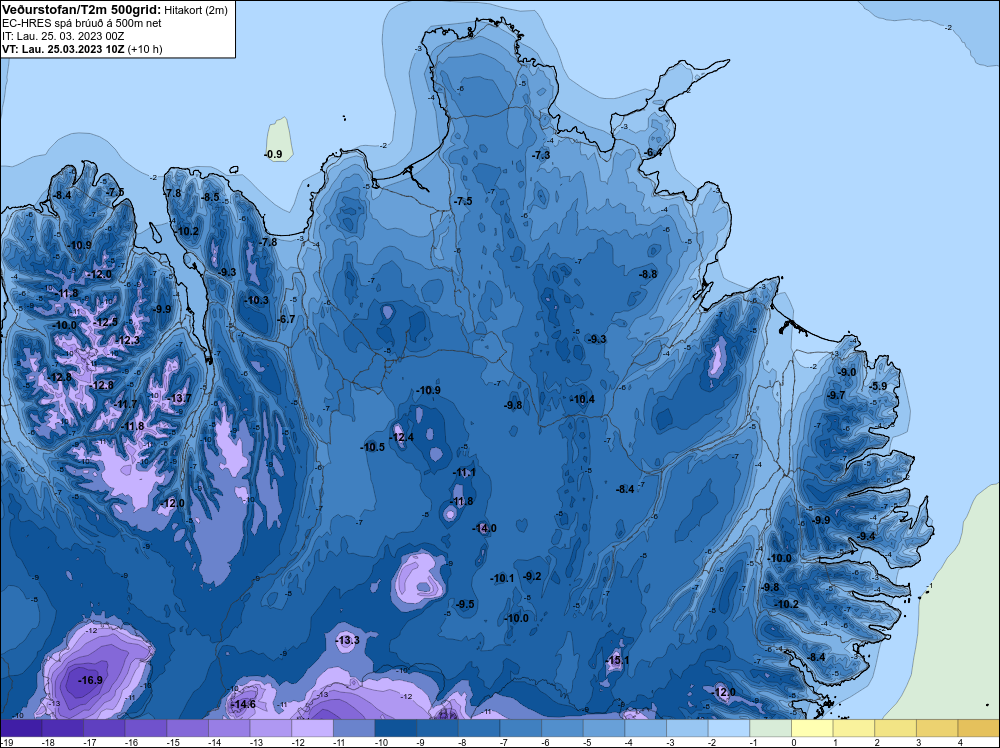The height and width of the screenshot is (748, 1000).
Task: Click the -8.8 temperature value
Action: tap(648, 274)
